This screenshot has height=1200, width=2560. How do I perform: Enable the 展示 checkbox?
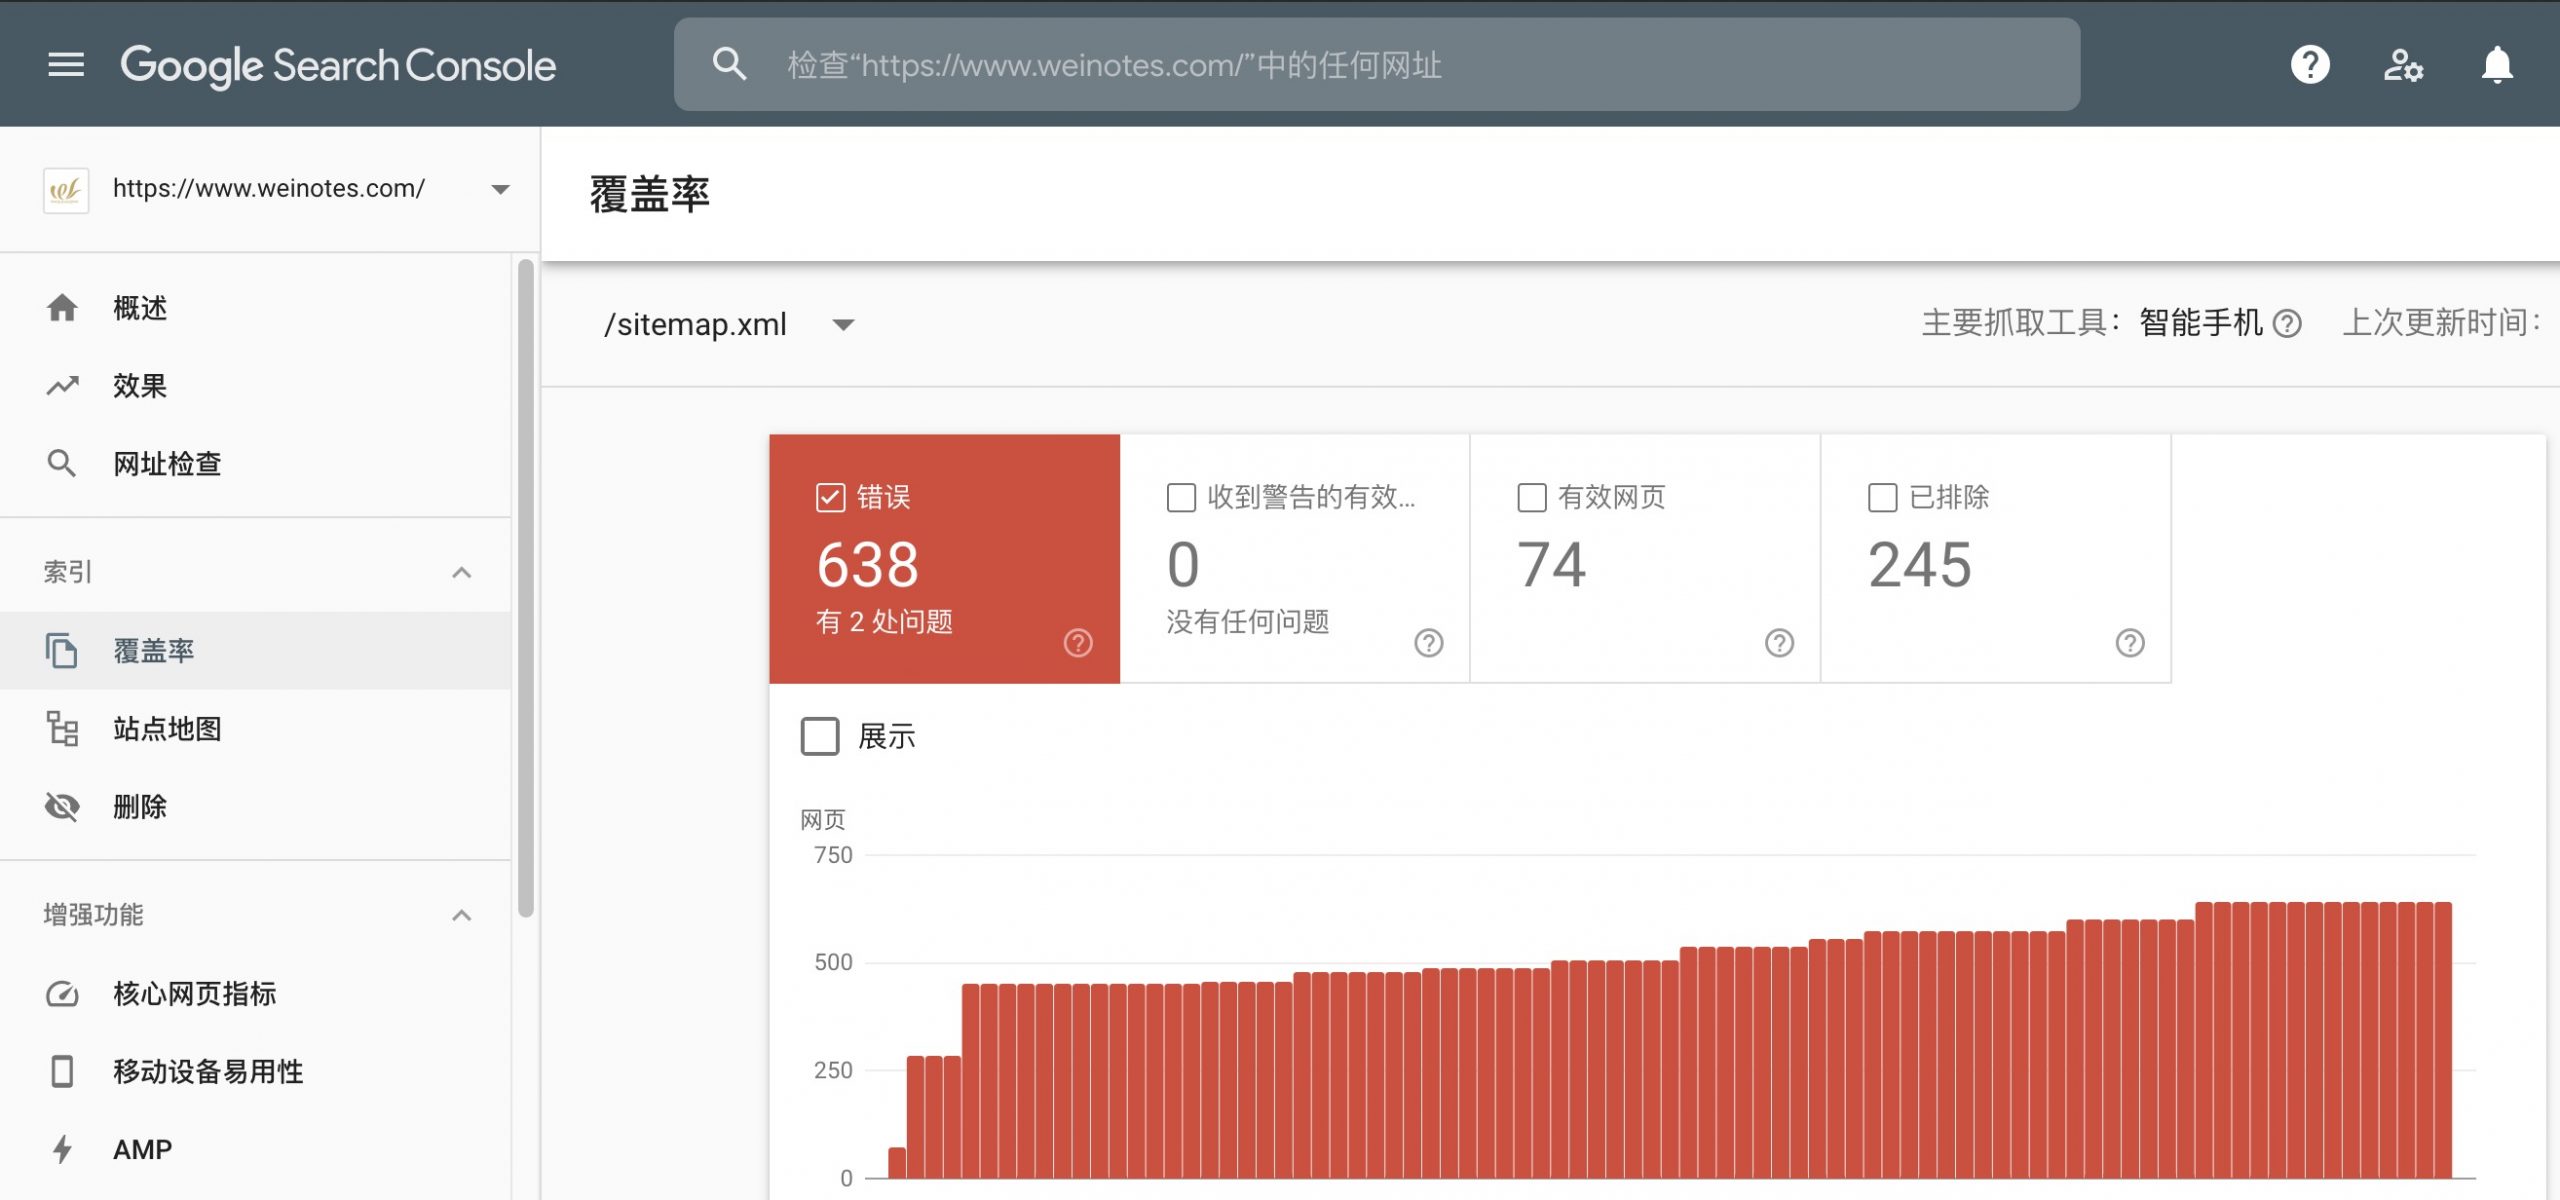click(820, 737)
